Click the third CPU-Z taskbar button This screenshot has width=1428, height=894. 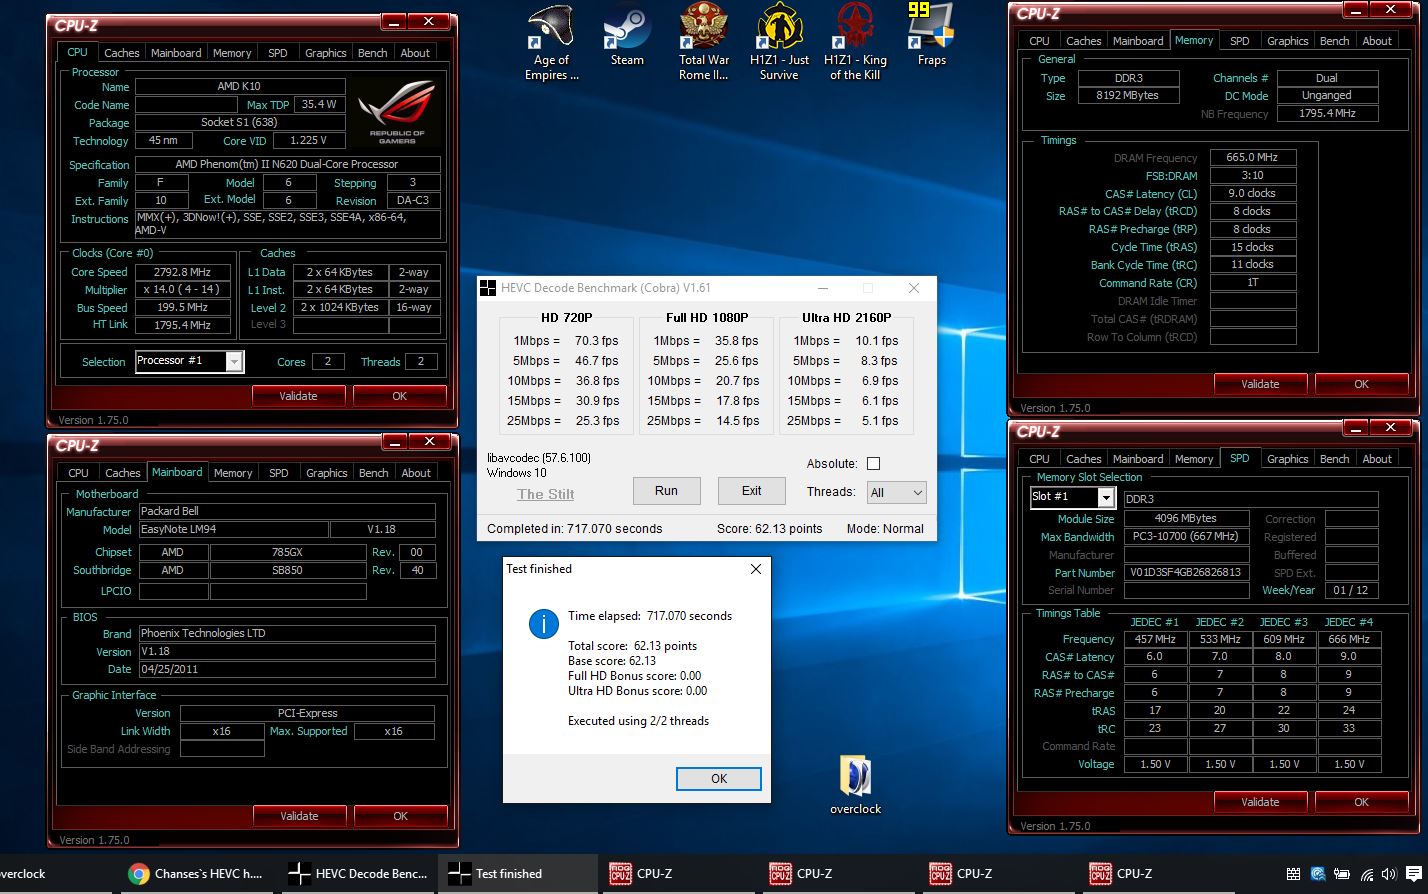997,873
